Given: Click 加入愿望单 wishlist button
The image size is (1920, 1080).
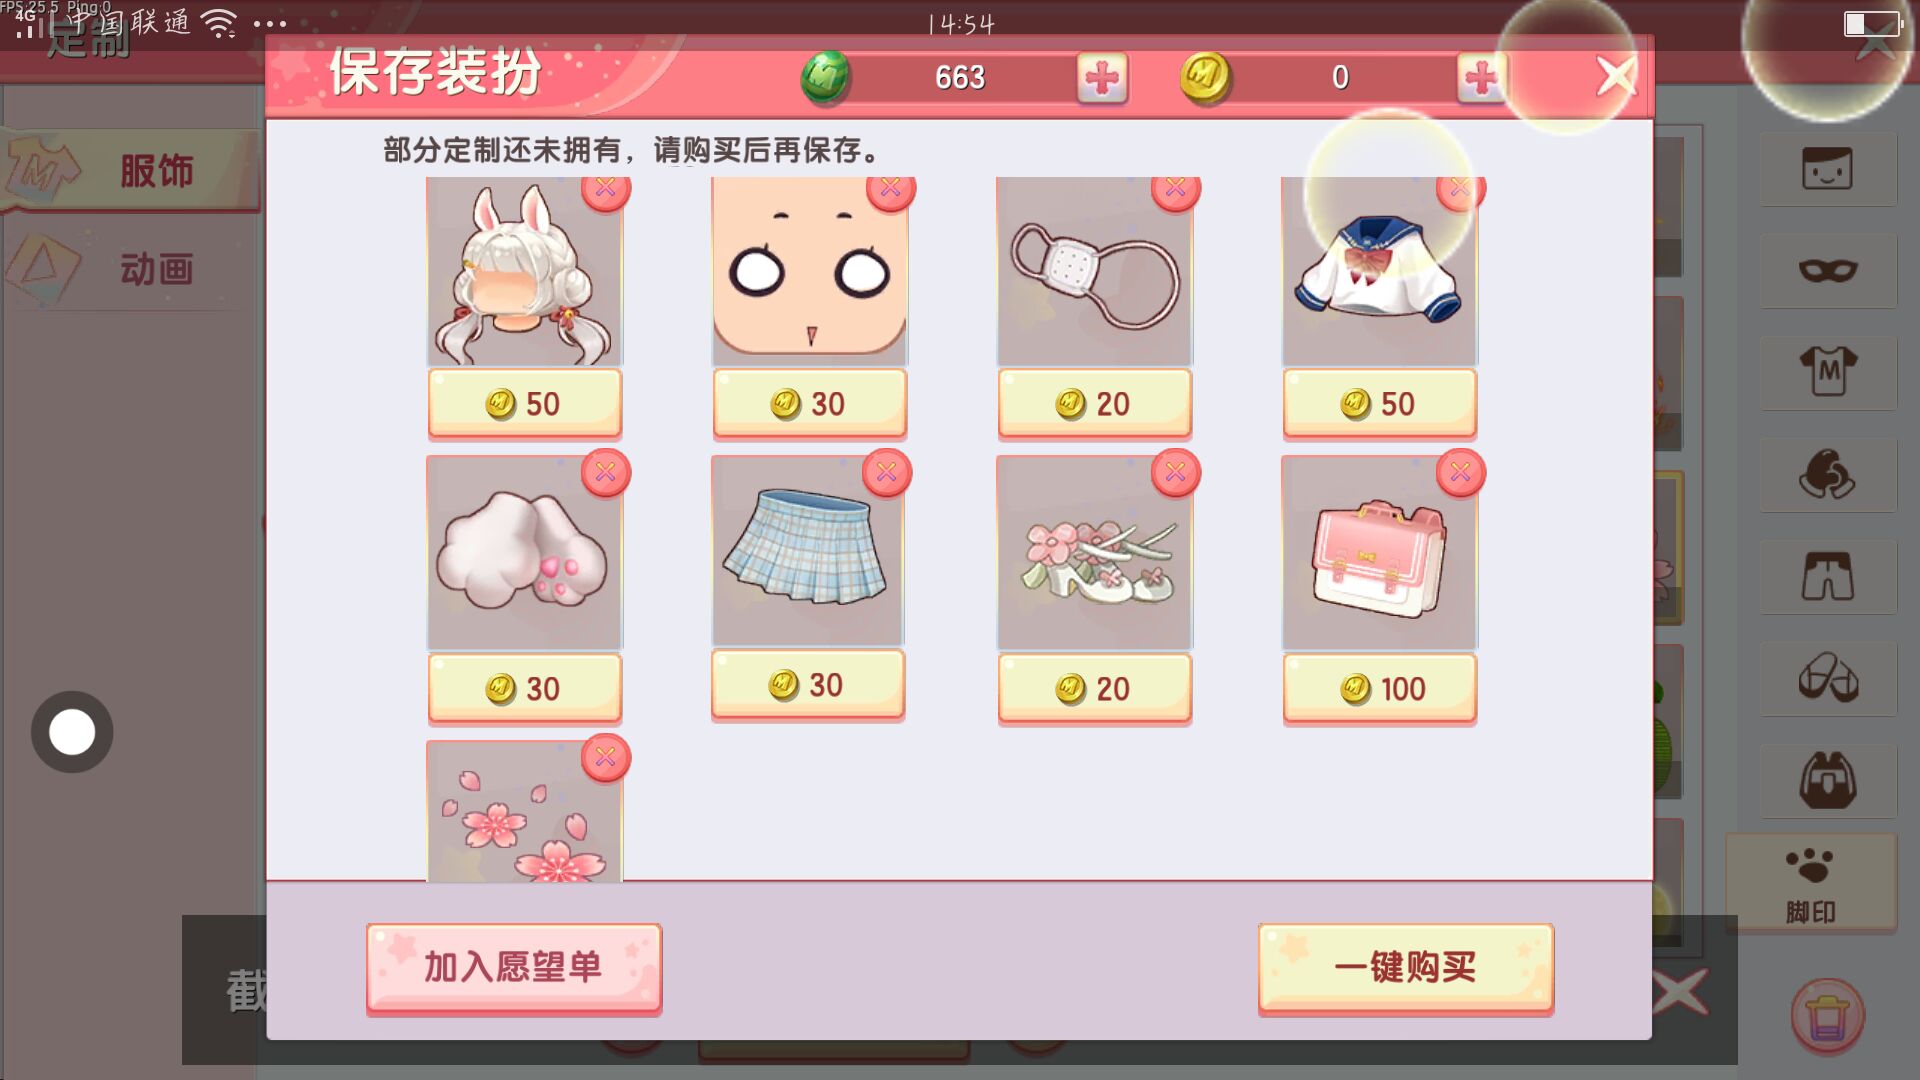Looking at the screenshot, I should 514,968.
